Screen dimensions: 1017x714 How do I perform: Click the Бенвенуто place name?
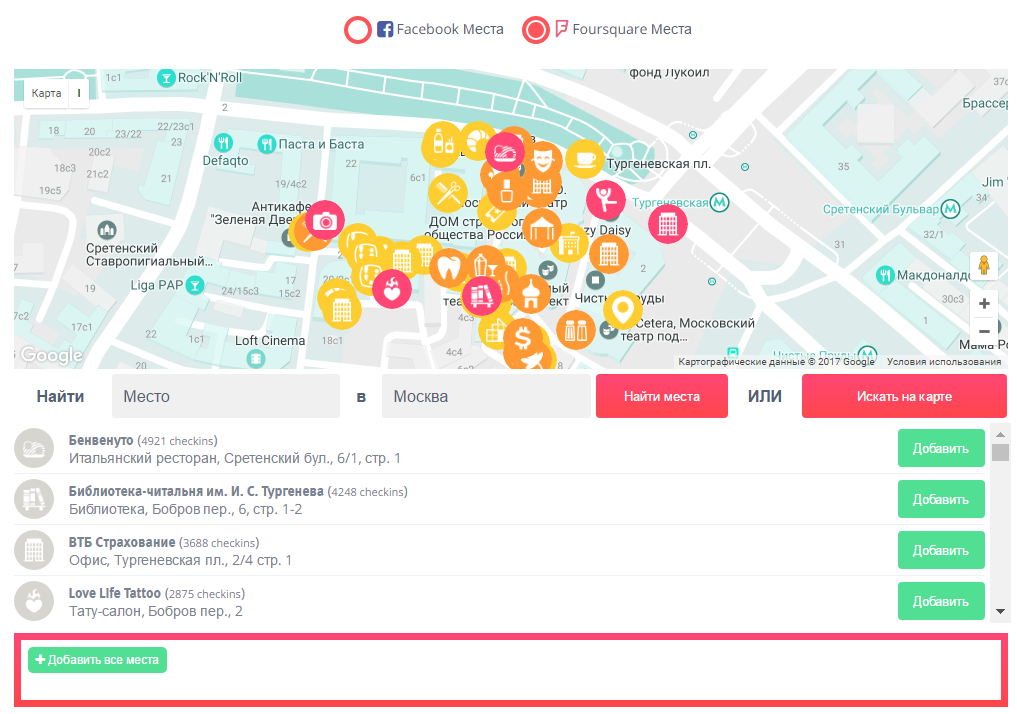click(101, 440)
